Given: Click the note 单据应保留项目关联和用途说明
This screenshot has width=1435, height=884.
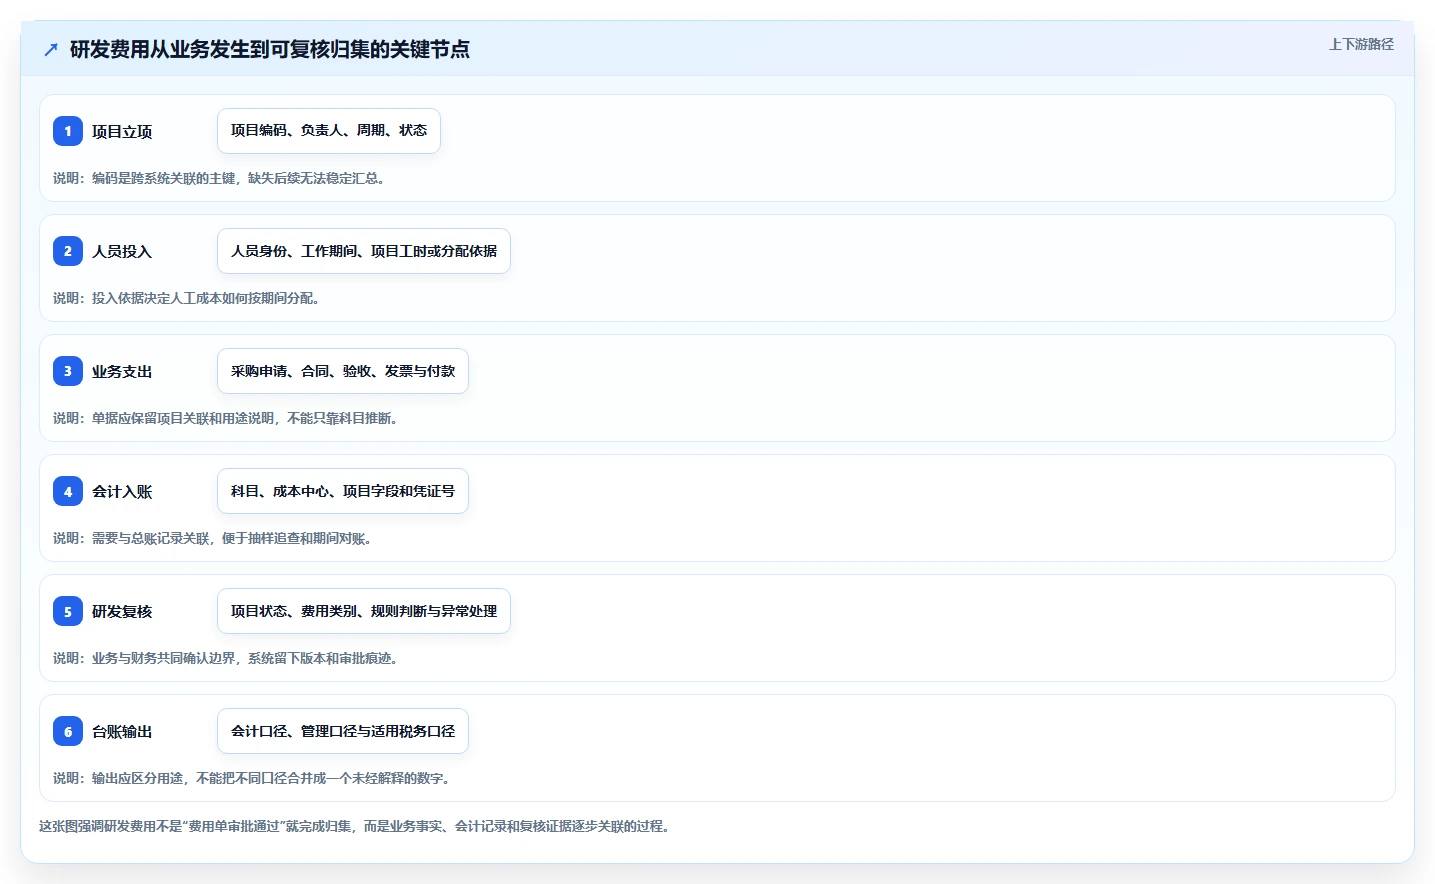Looking at the screenshot, I should (x=226, y=418).
